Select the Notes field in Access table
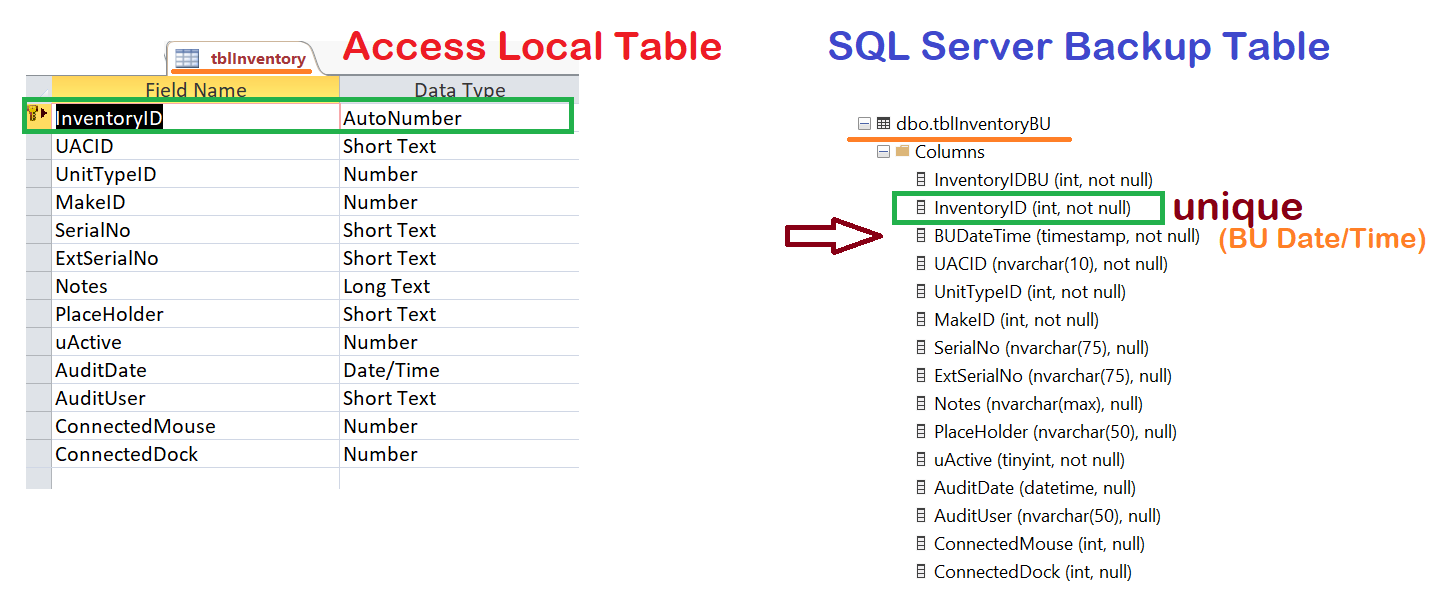The width and height of the screenshot is (1434, 601). coord(196,286)
